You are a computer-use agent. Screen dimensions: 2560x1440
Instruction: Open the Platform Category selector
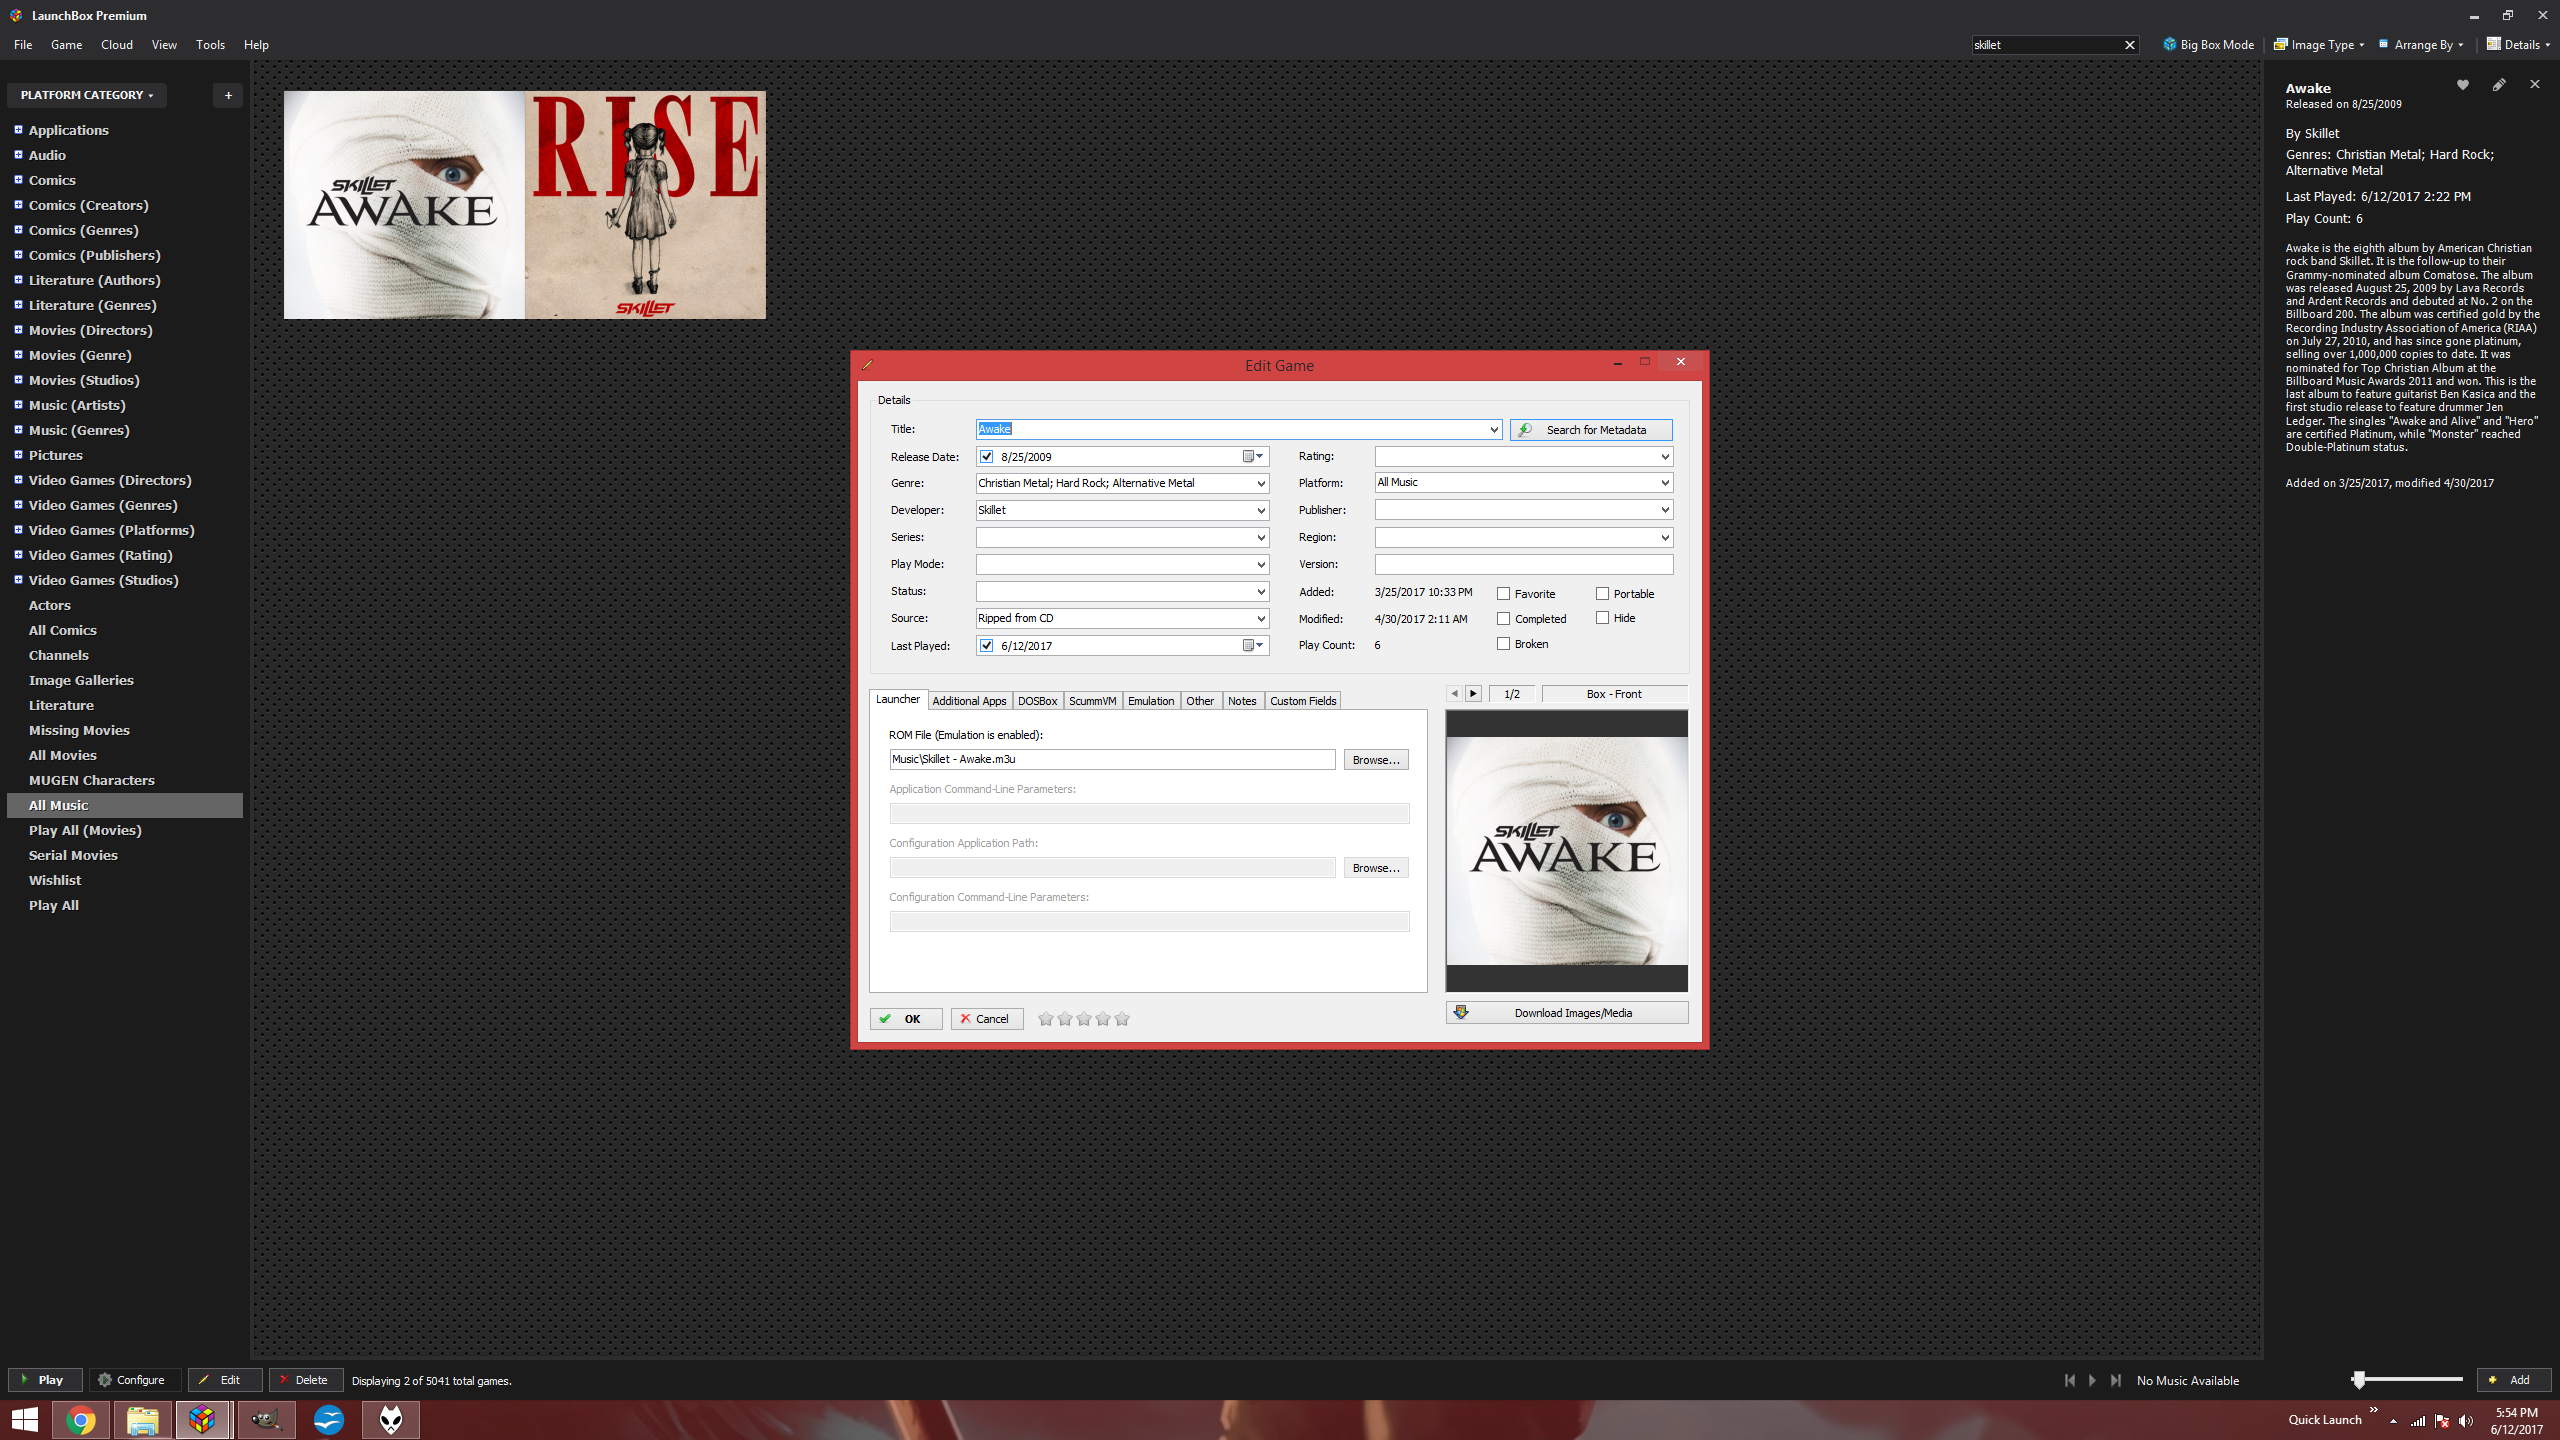(87, 95)
